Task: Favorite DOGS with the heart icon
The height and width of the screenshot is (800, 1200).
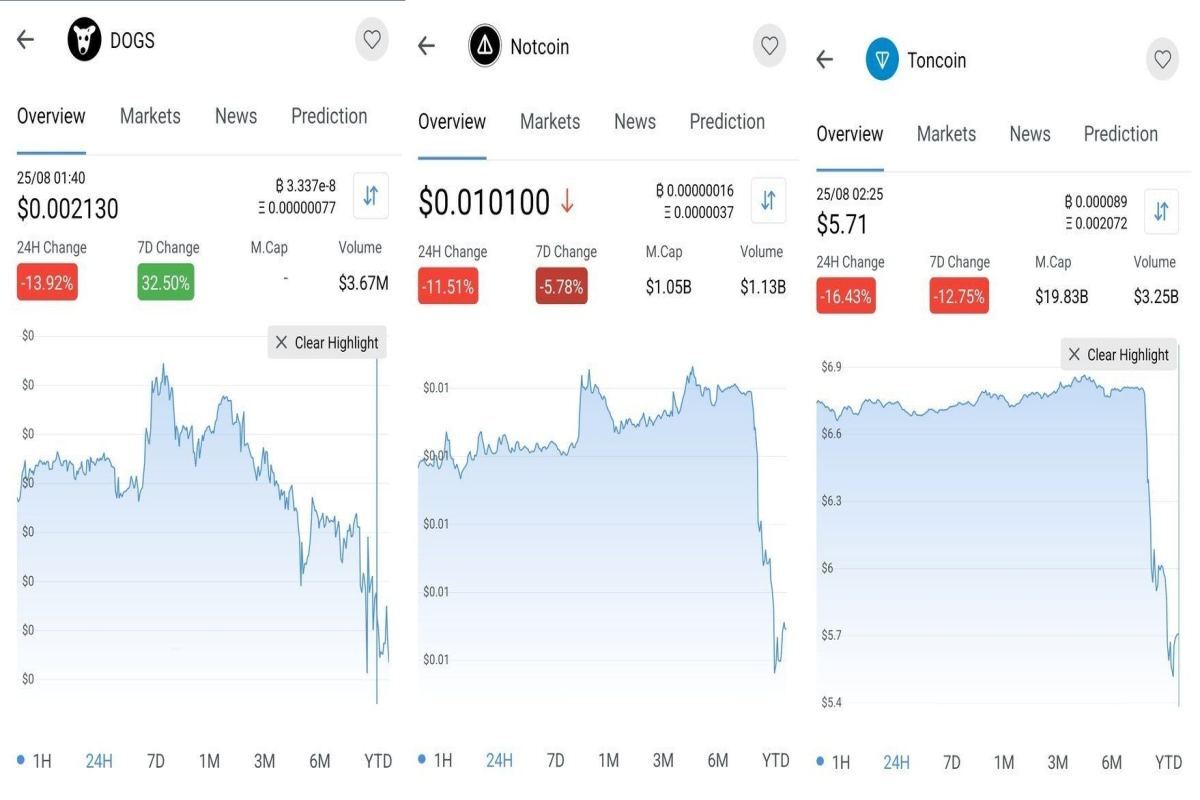Action: click(x=372, y=40)
